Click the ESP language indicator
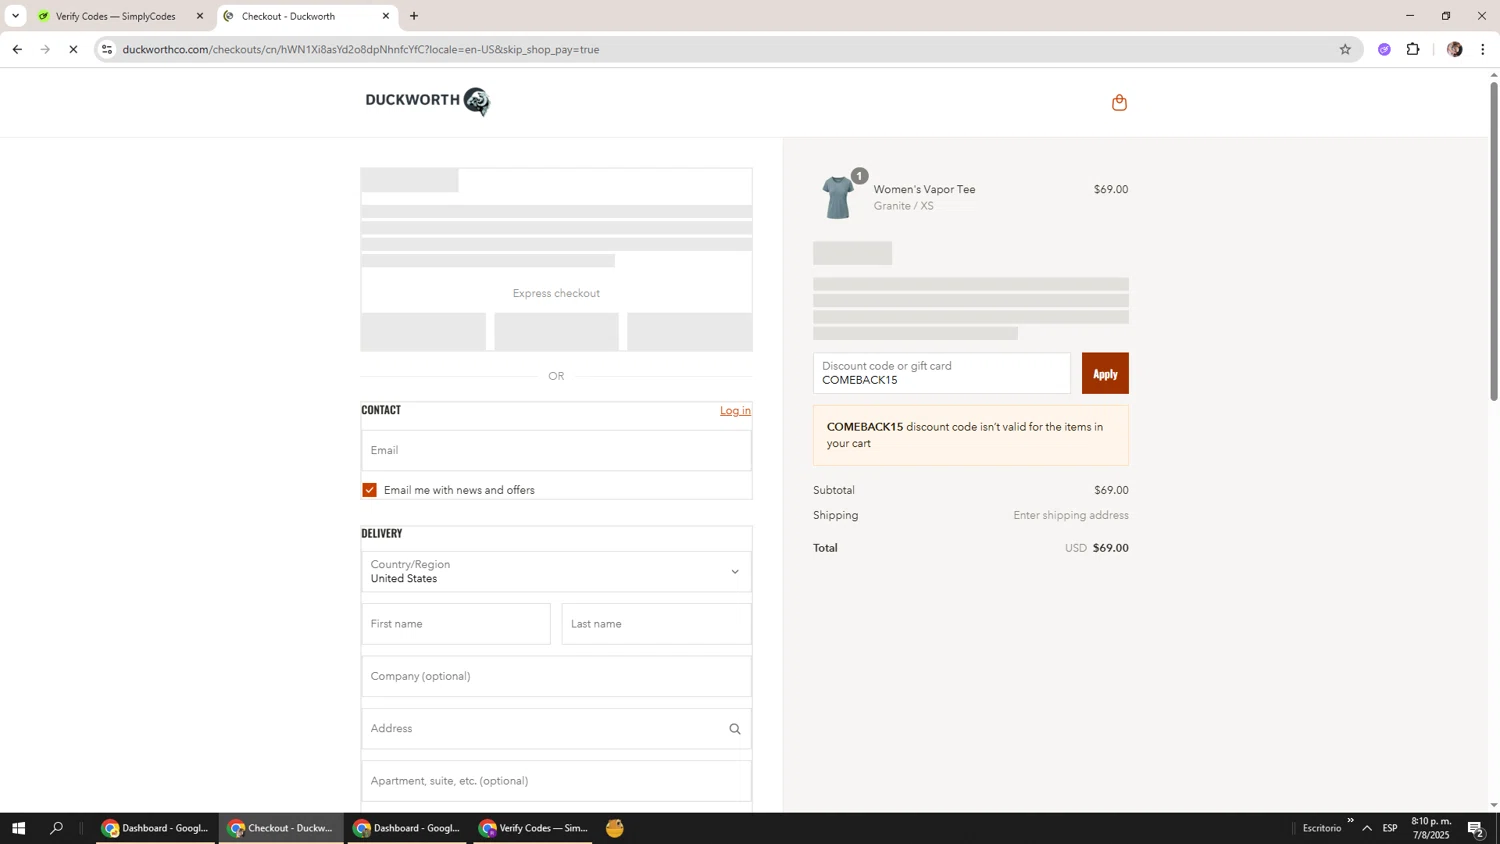 1390,828
